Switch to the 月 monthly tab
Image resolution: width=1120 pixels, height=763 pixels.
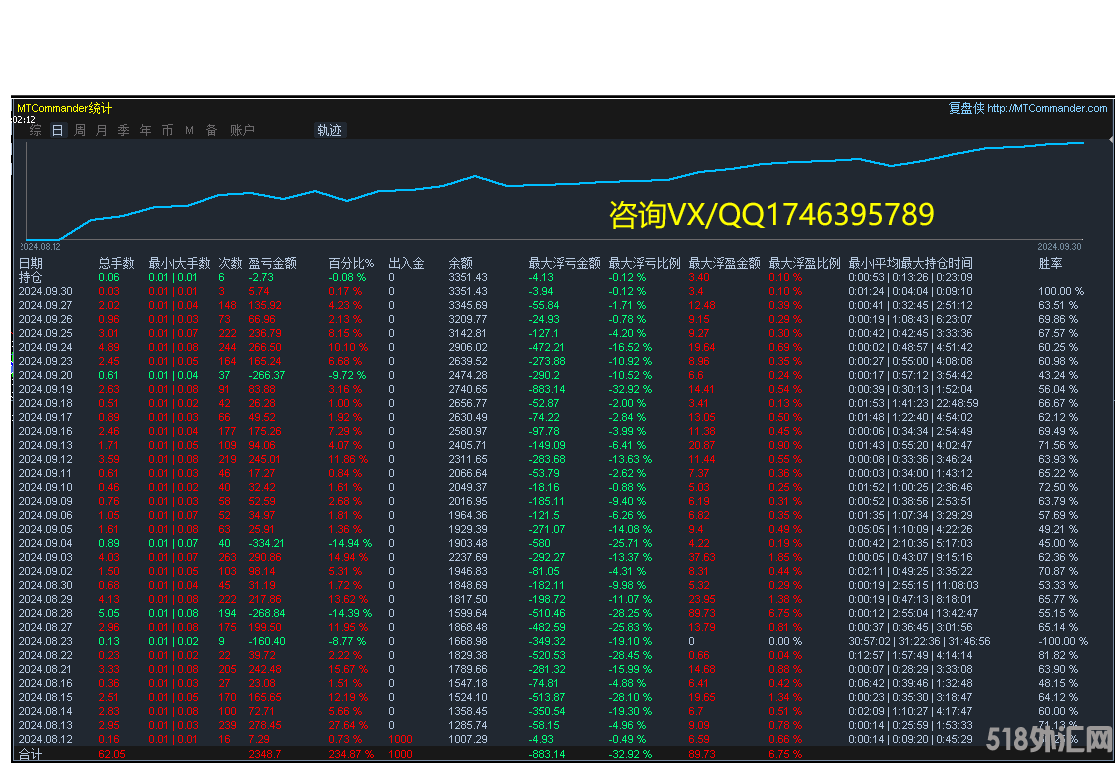(x=101, y=130)
